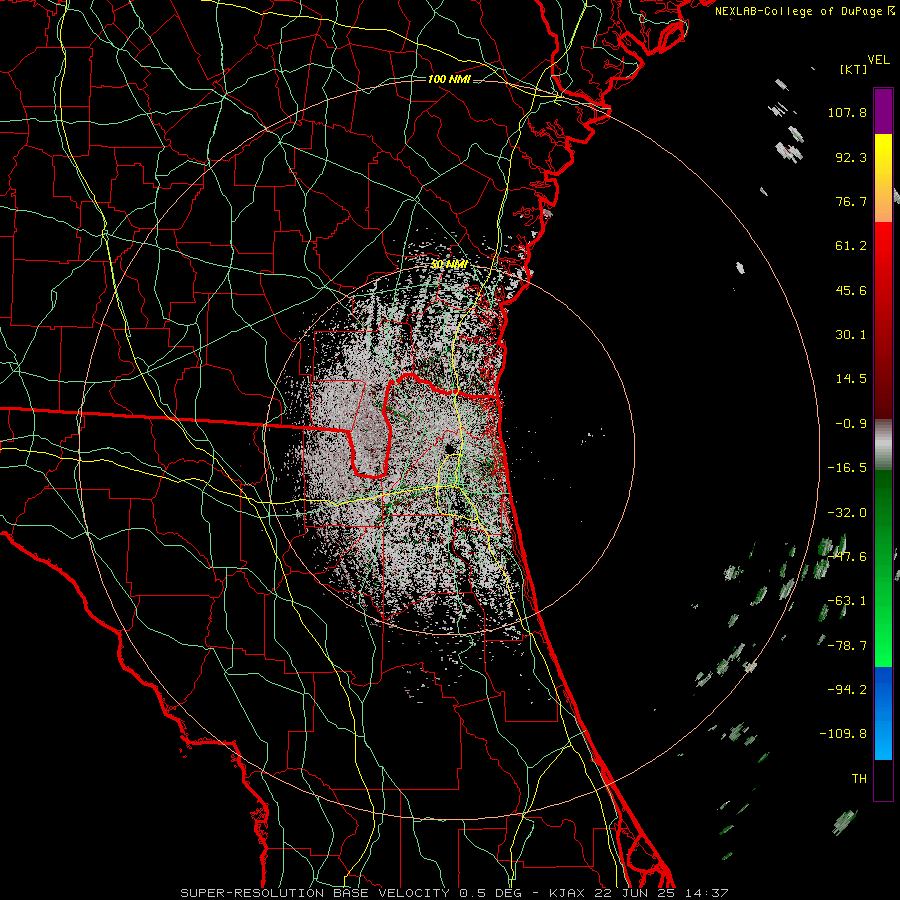Click the 14.5 value on velocity scale

pyautogui.click(x=851, y=379)
